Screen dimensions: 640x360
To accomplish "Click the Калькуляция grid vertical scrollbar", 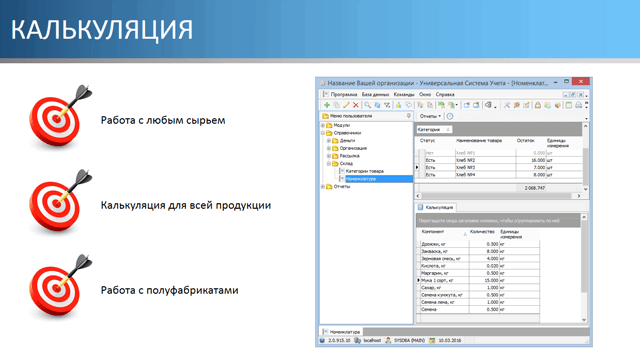I will [584, 268].
